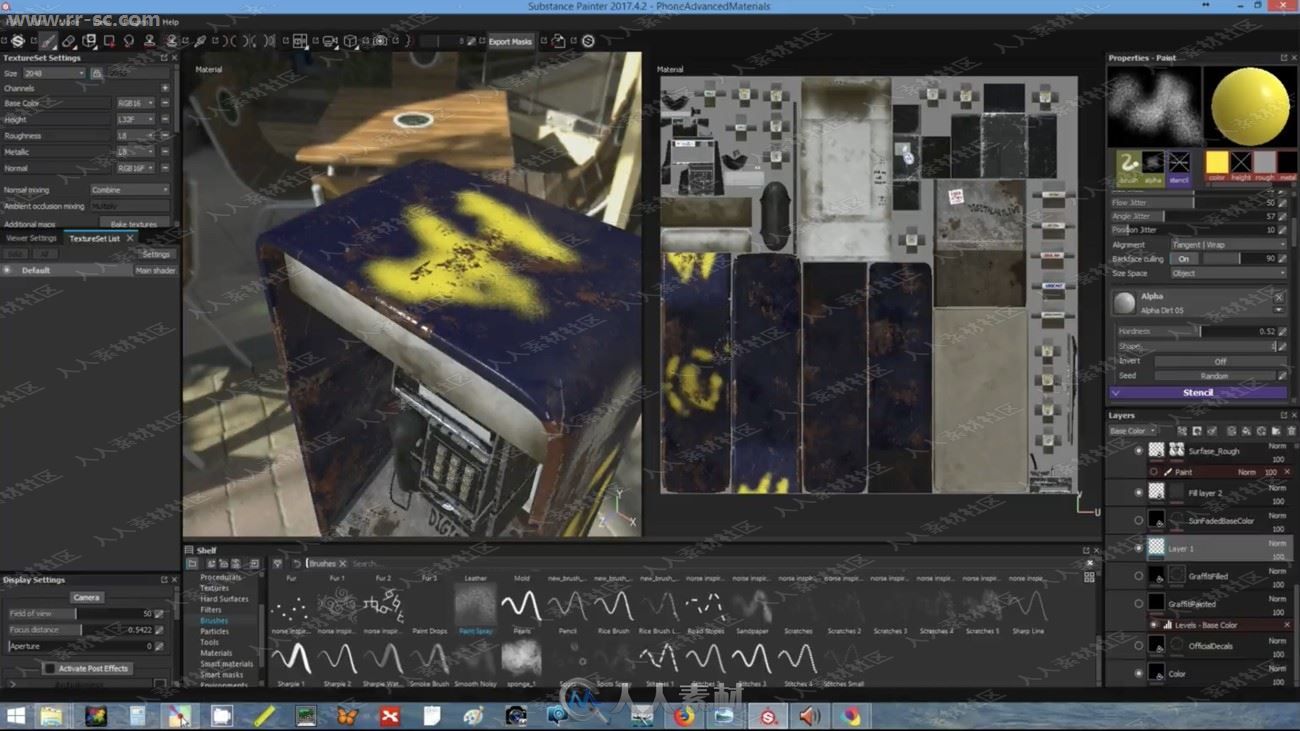Open the Layers Base Color channel dropdown

pos(1132,431)
